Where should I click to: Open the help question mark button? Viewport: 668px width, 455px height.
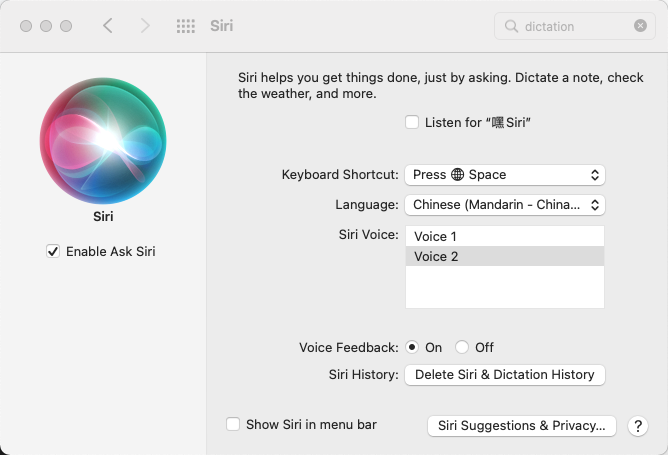[638, 426]
